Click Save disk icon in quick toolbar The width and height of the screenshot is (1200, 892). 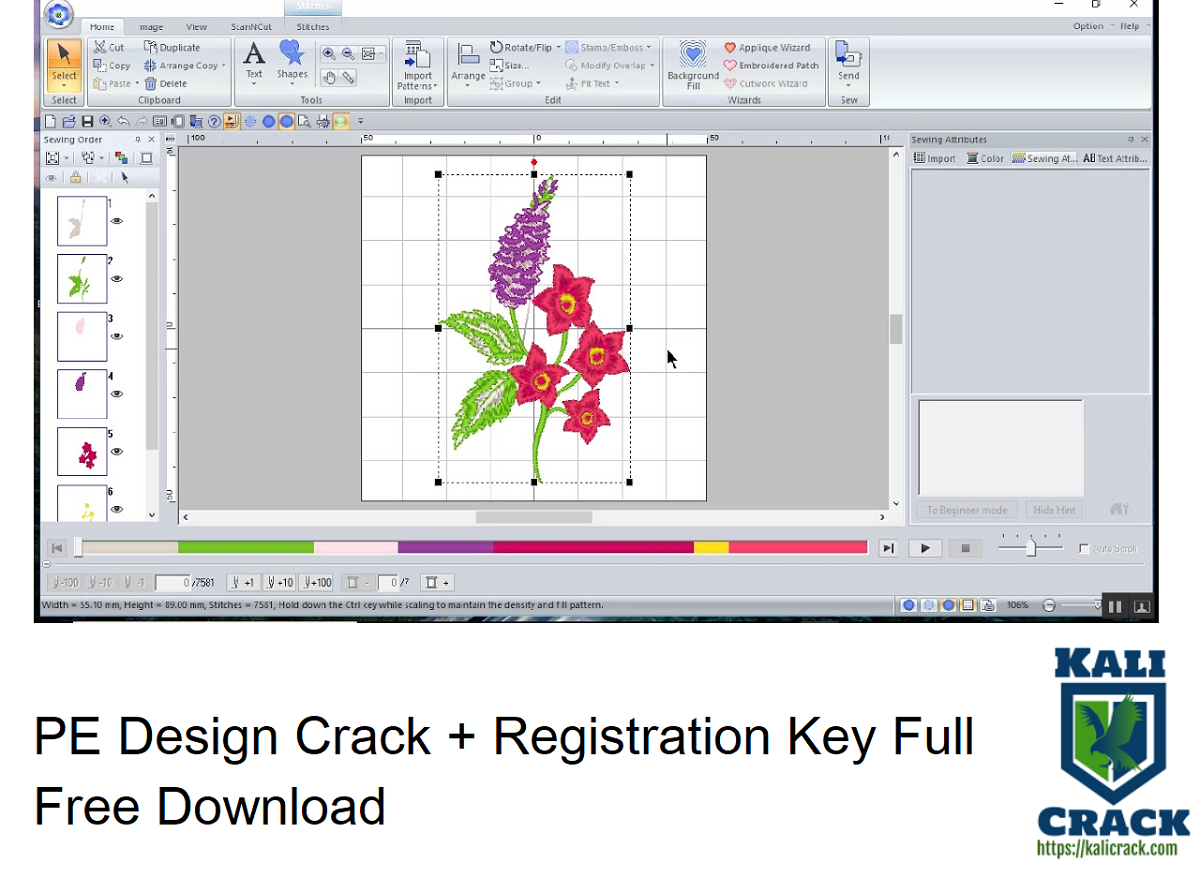click(x=87, y=121)
